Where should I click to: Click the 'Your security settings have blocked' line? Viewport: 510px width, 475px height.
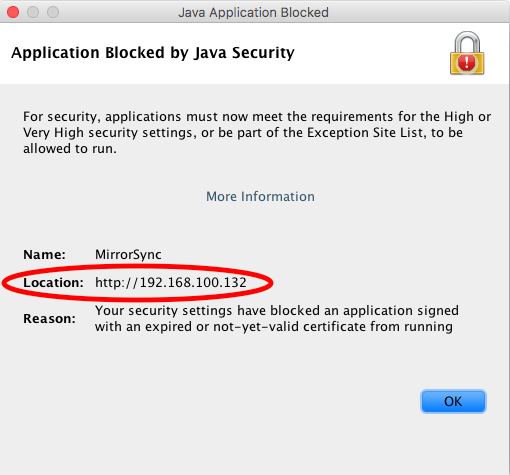coord(277,311)
